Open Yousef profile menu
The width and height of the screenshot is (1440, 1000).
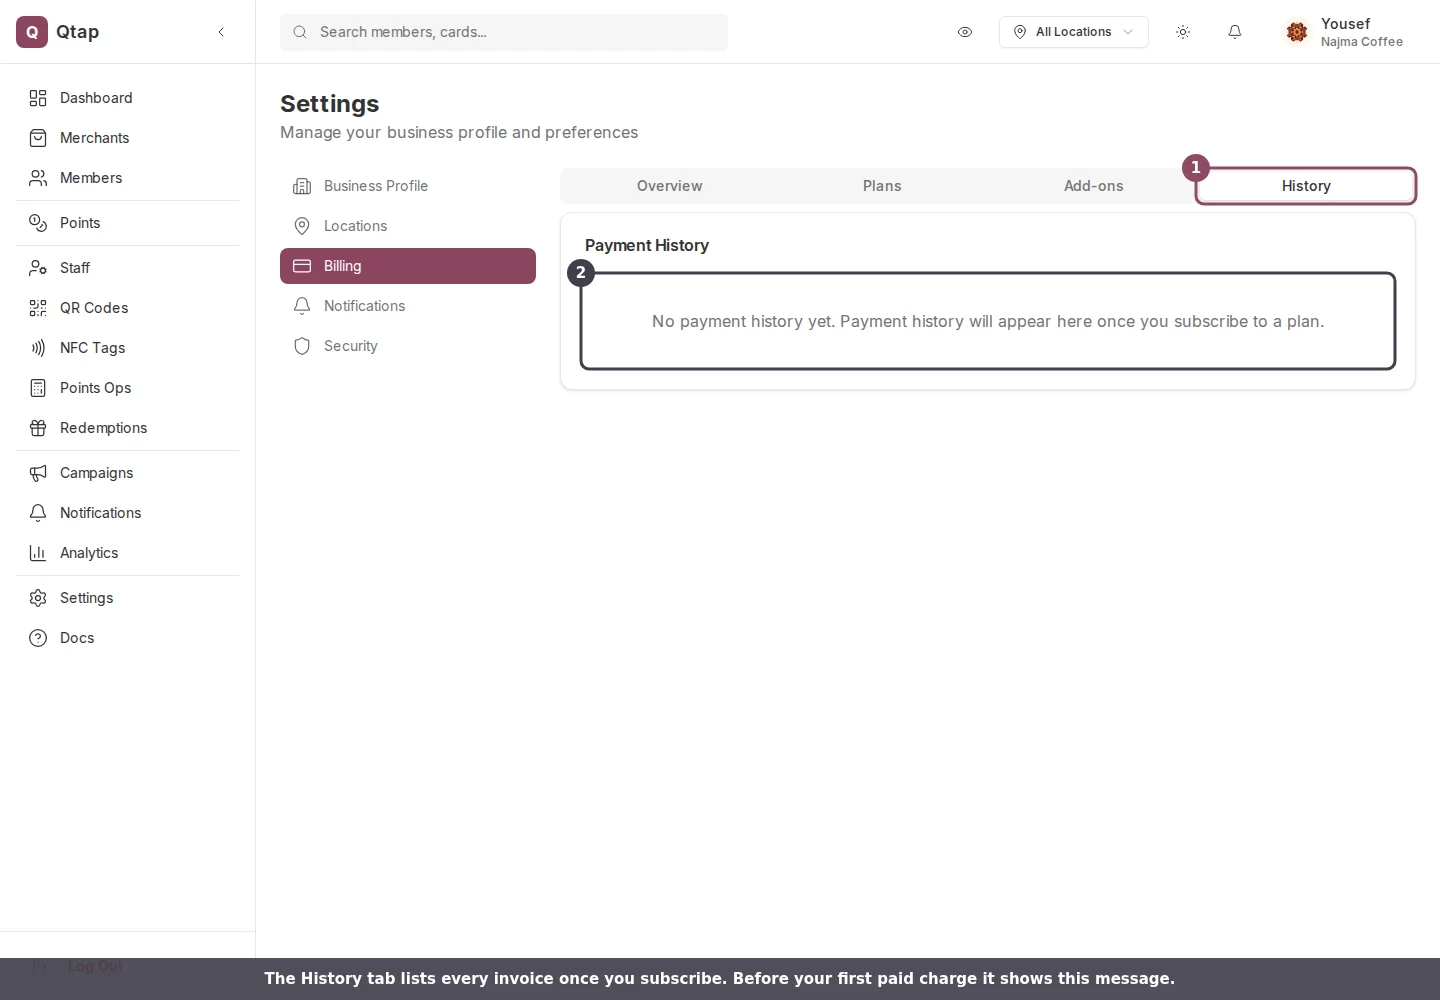[x=1345, y=32]
